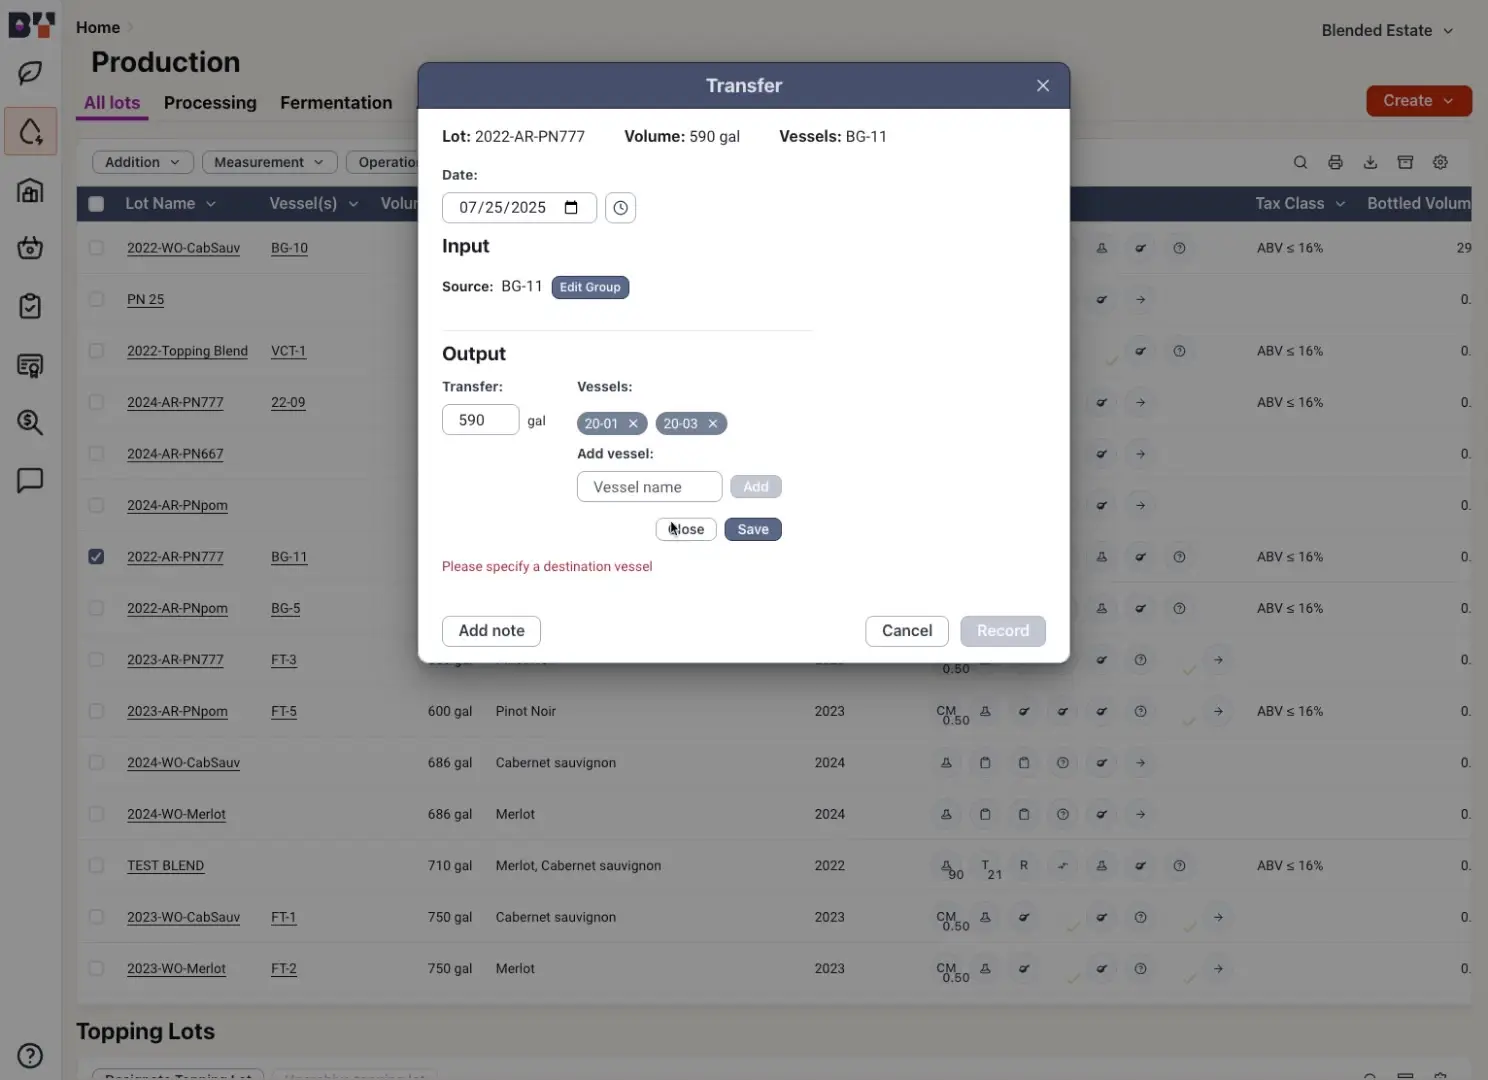Toggle the select-all lots checkbox
The width and height of the screenshot is (1488, 1080).
[x=96, y=204]
